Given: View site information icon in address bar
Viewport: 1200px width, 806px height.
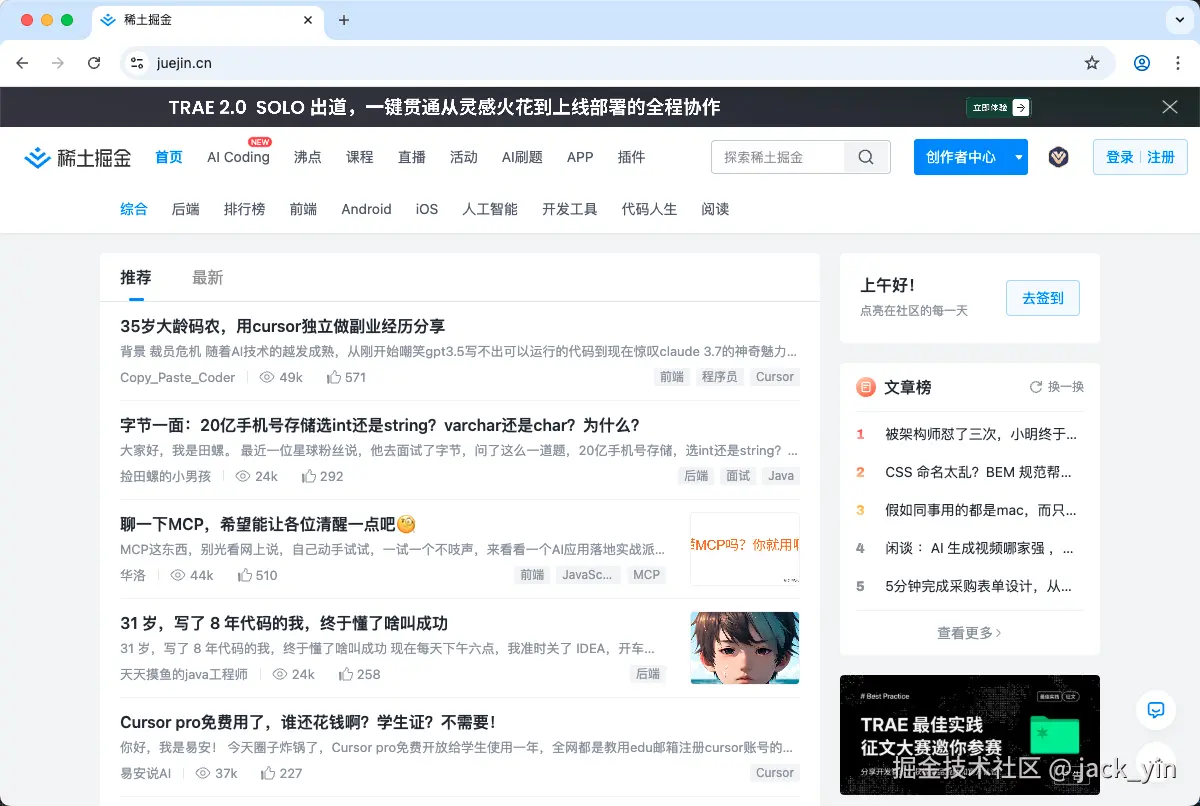Looking at the screenshot, I should point(138,63).
